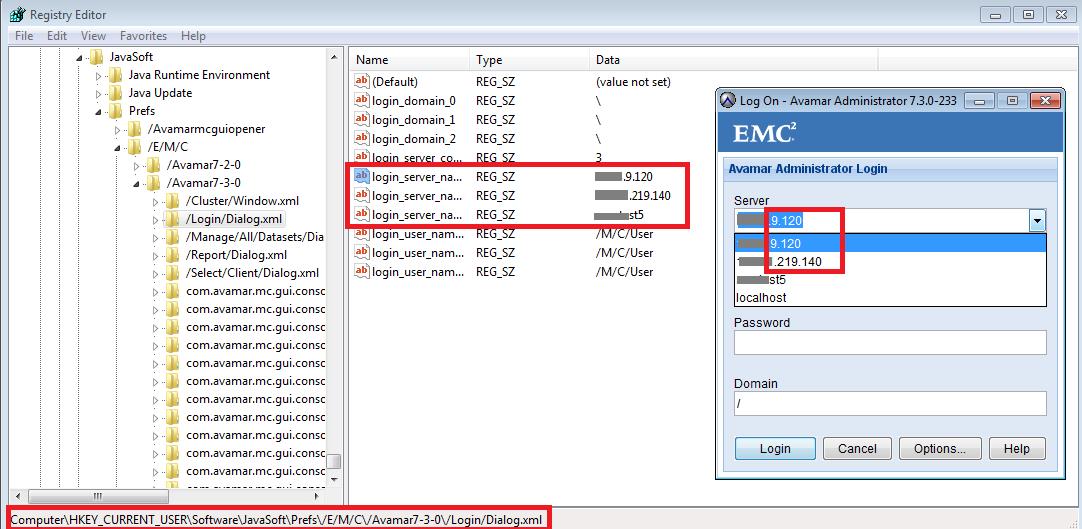Click the EMC logo in login dialog
The height and width of the screenshot is (529, 1082).
click(x=765, y=132)
